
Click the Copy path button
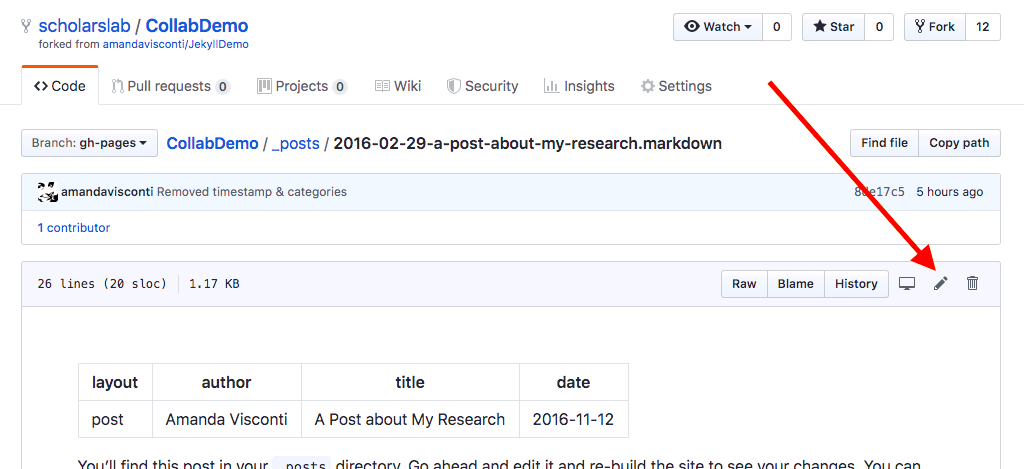click(958, 143)
